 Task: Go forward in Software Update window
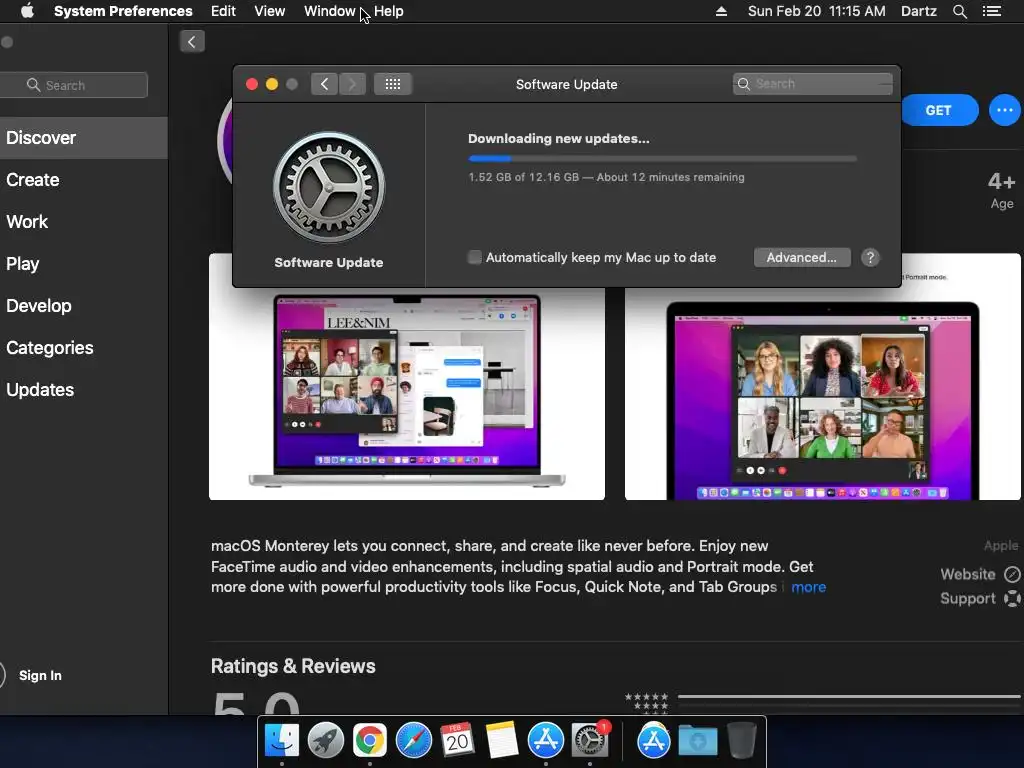tap(352, 84)
